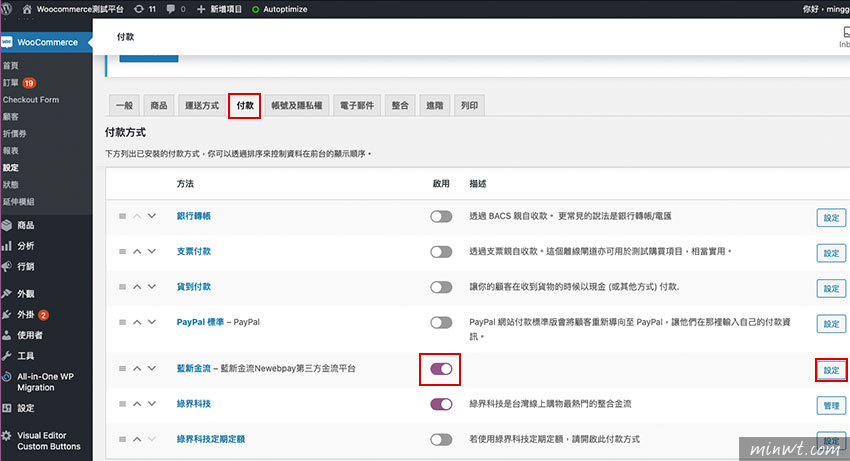Enable the PayPal 標準 toggle
850x461 pixels.
pyautogui.click(x=441, y=323)
